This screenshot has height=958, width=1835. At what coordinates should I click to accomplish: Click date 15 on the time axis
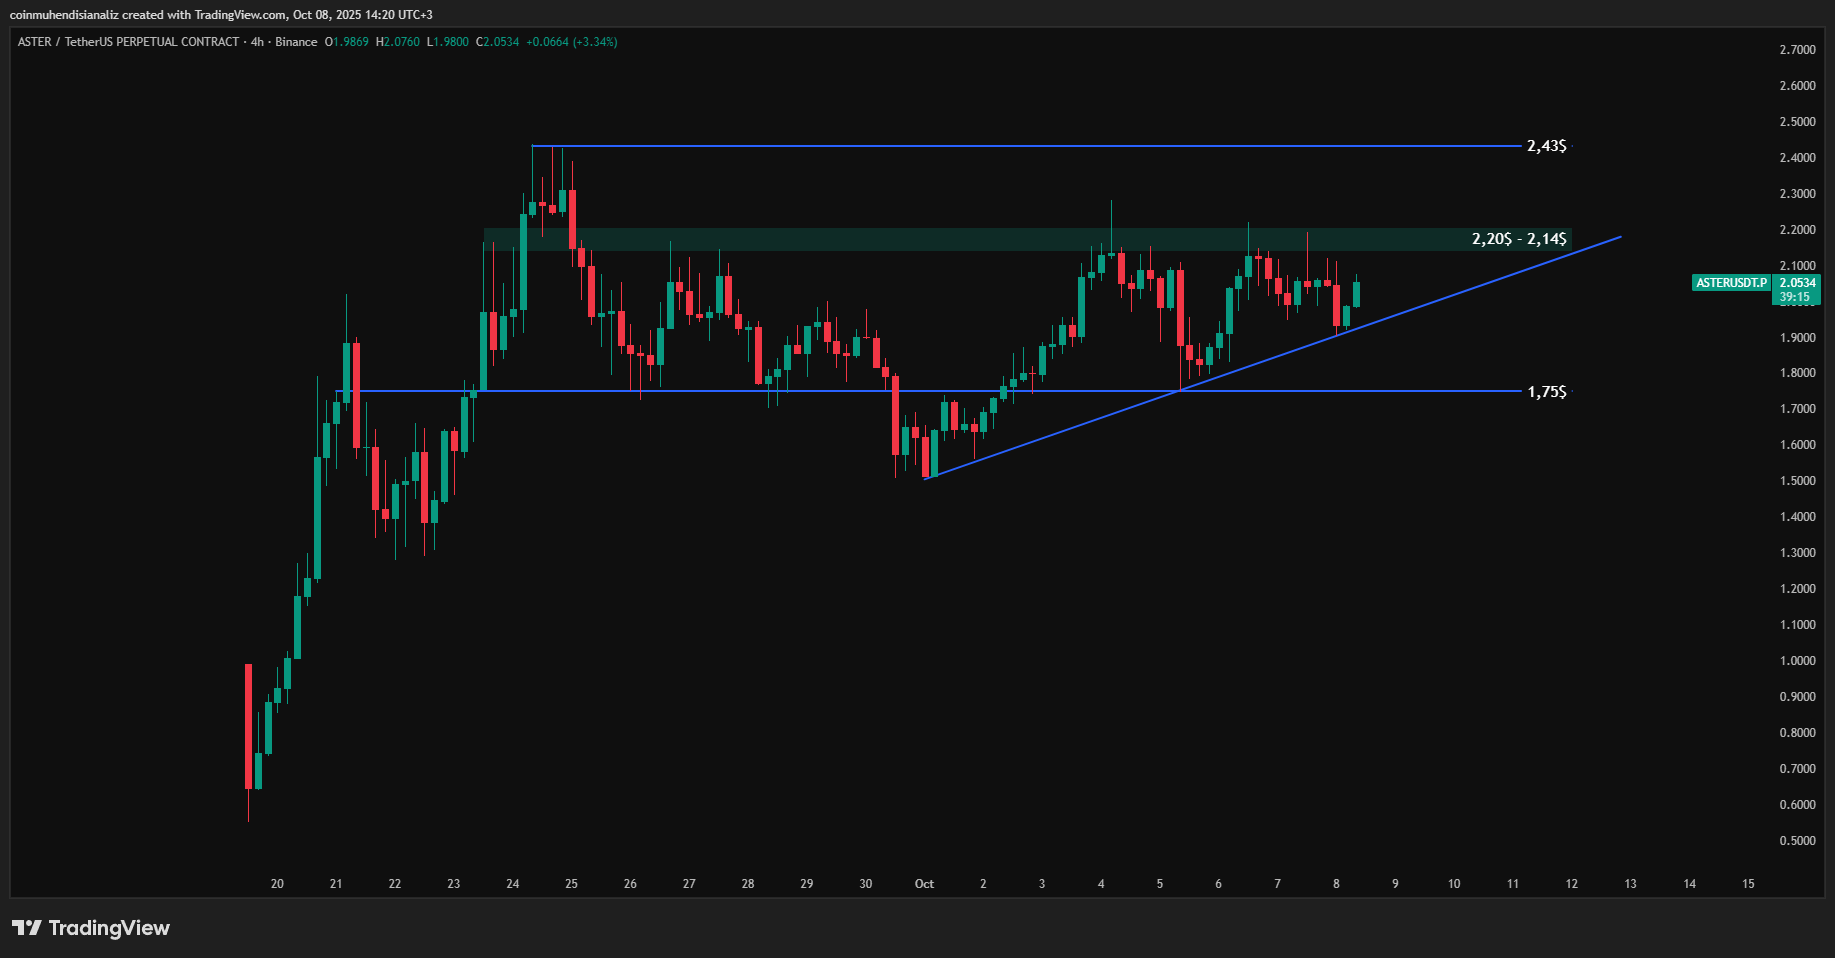pos(1748,884)
